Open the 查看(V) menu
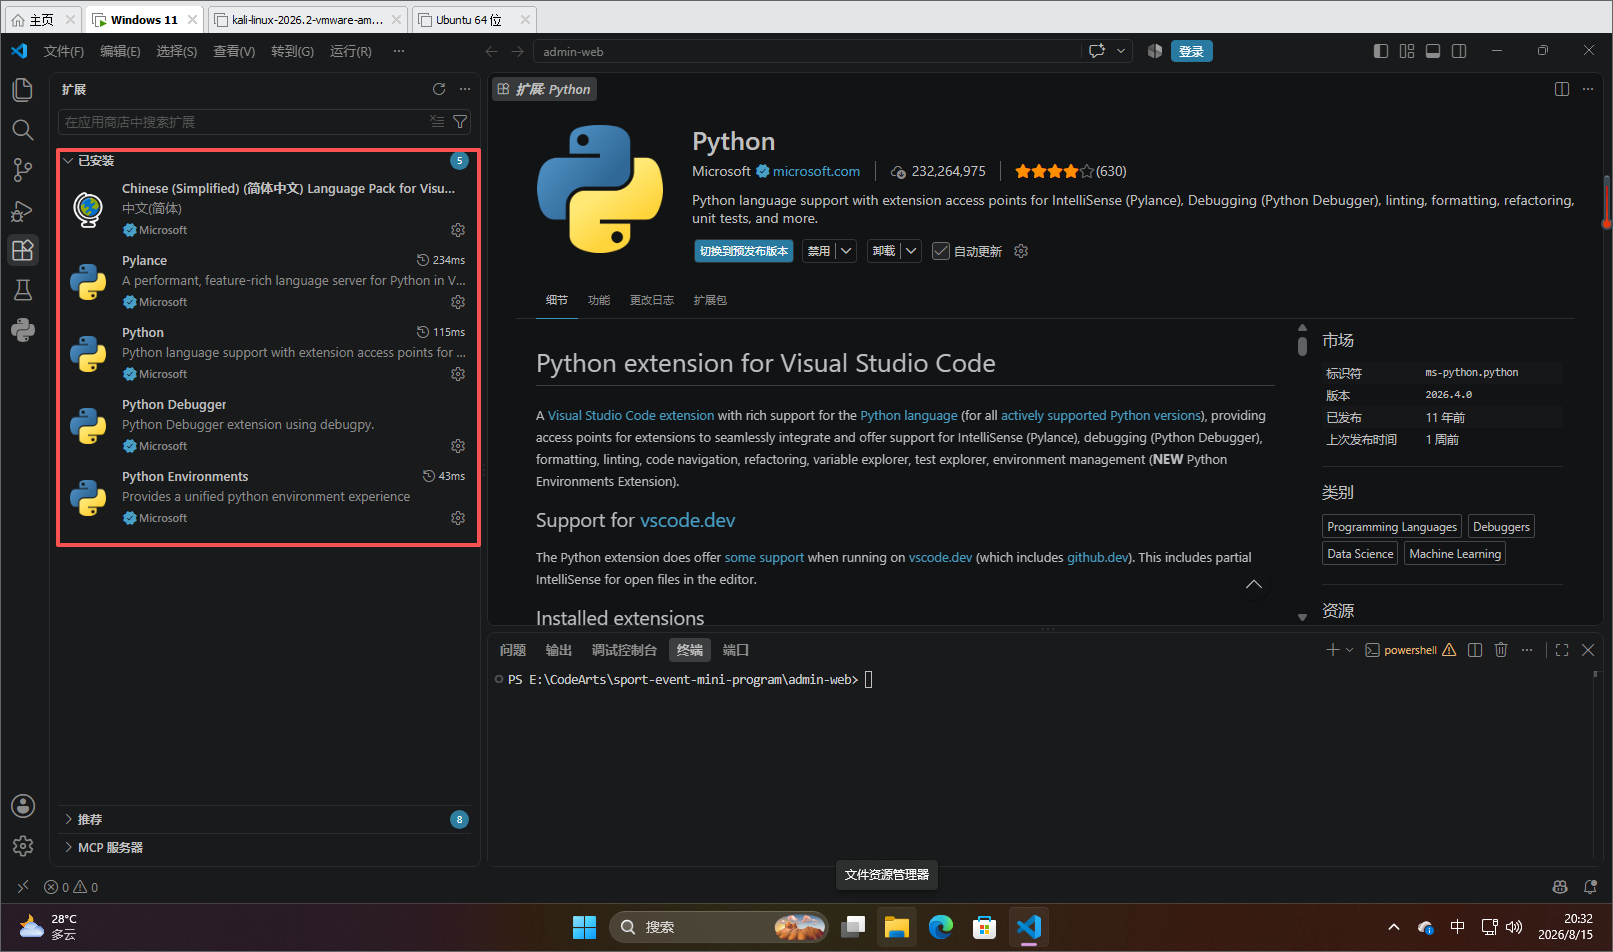The image size is (1613, 952). click(234, 51)
